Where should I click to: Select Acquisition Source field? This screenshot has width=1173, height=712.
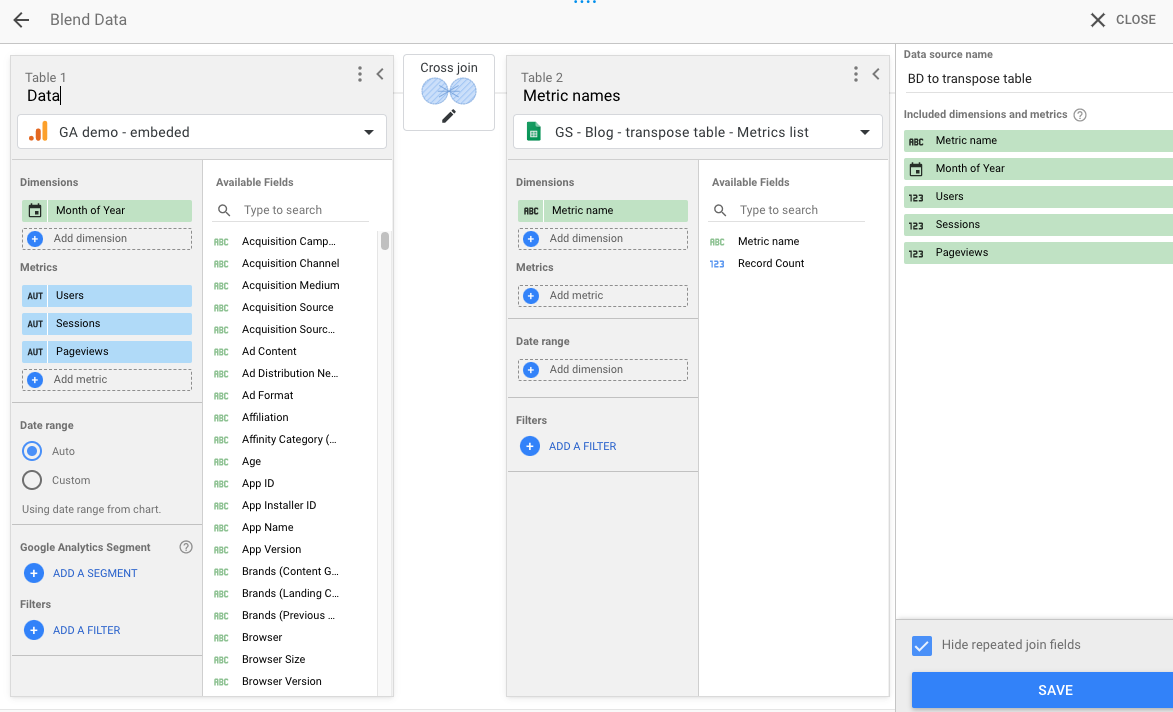(x=287, y=307)
